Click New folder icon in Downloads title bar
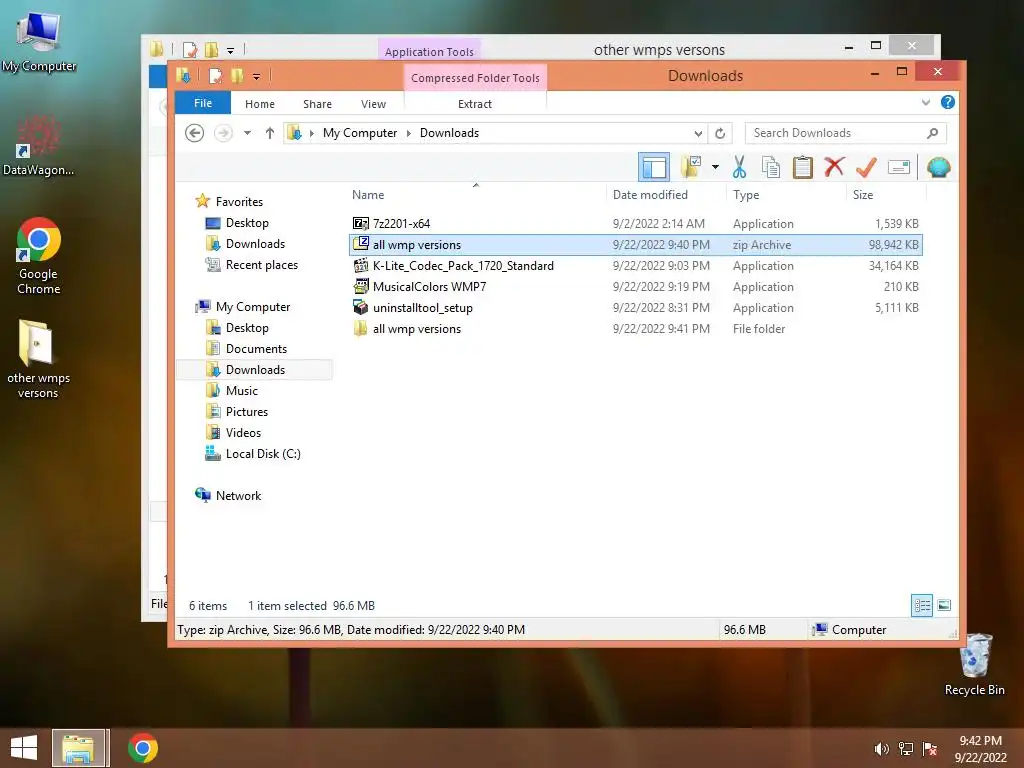Viewport: 1024px width, 768px height. tap(236, 76)
